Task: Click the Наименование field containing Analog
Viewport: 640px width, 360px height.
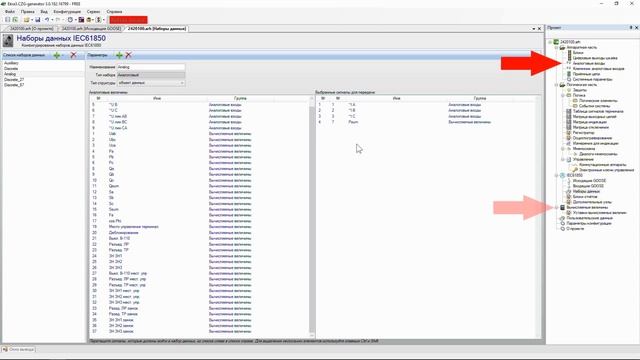Action: [151, 67]
